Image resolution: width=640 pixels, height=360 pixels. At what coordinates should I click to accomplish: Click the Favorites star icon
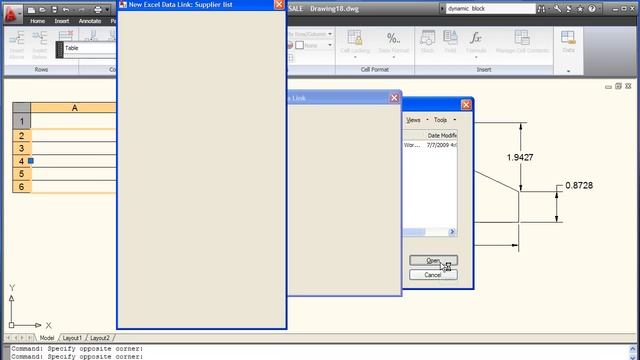[x=580, y=9]
